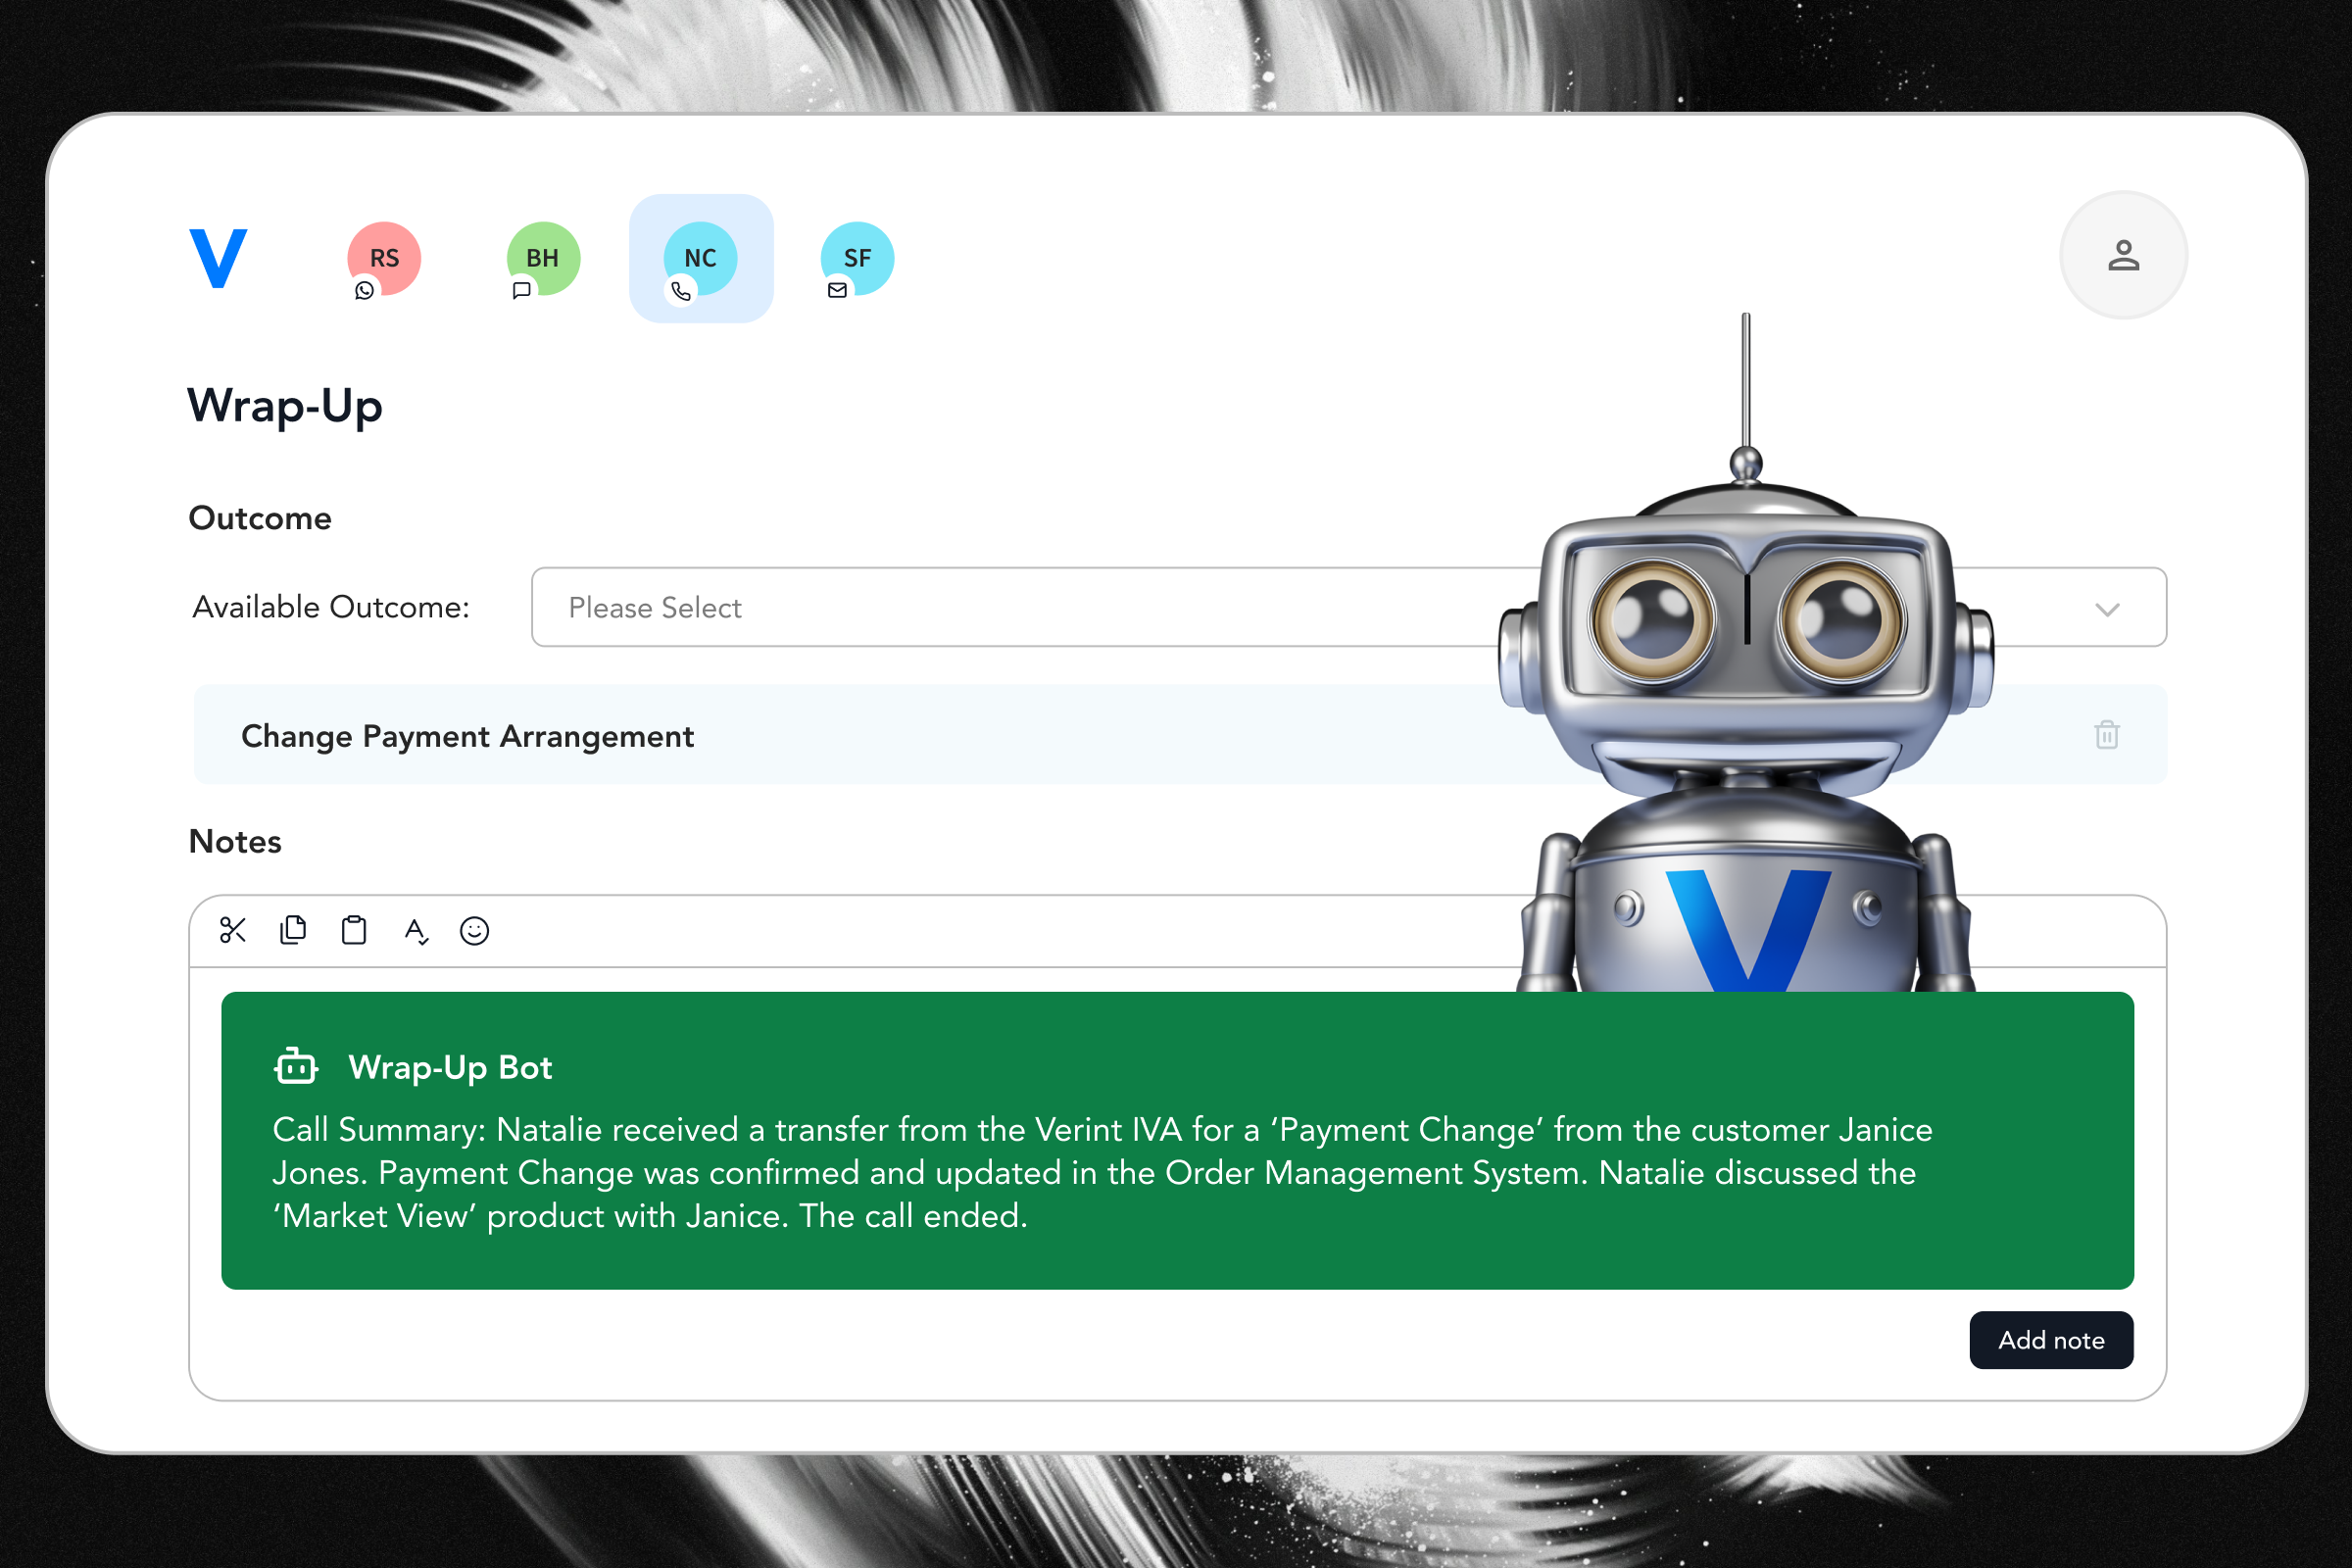
Task: Click the Paste clipboard icon
Action: point(353,930)
